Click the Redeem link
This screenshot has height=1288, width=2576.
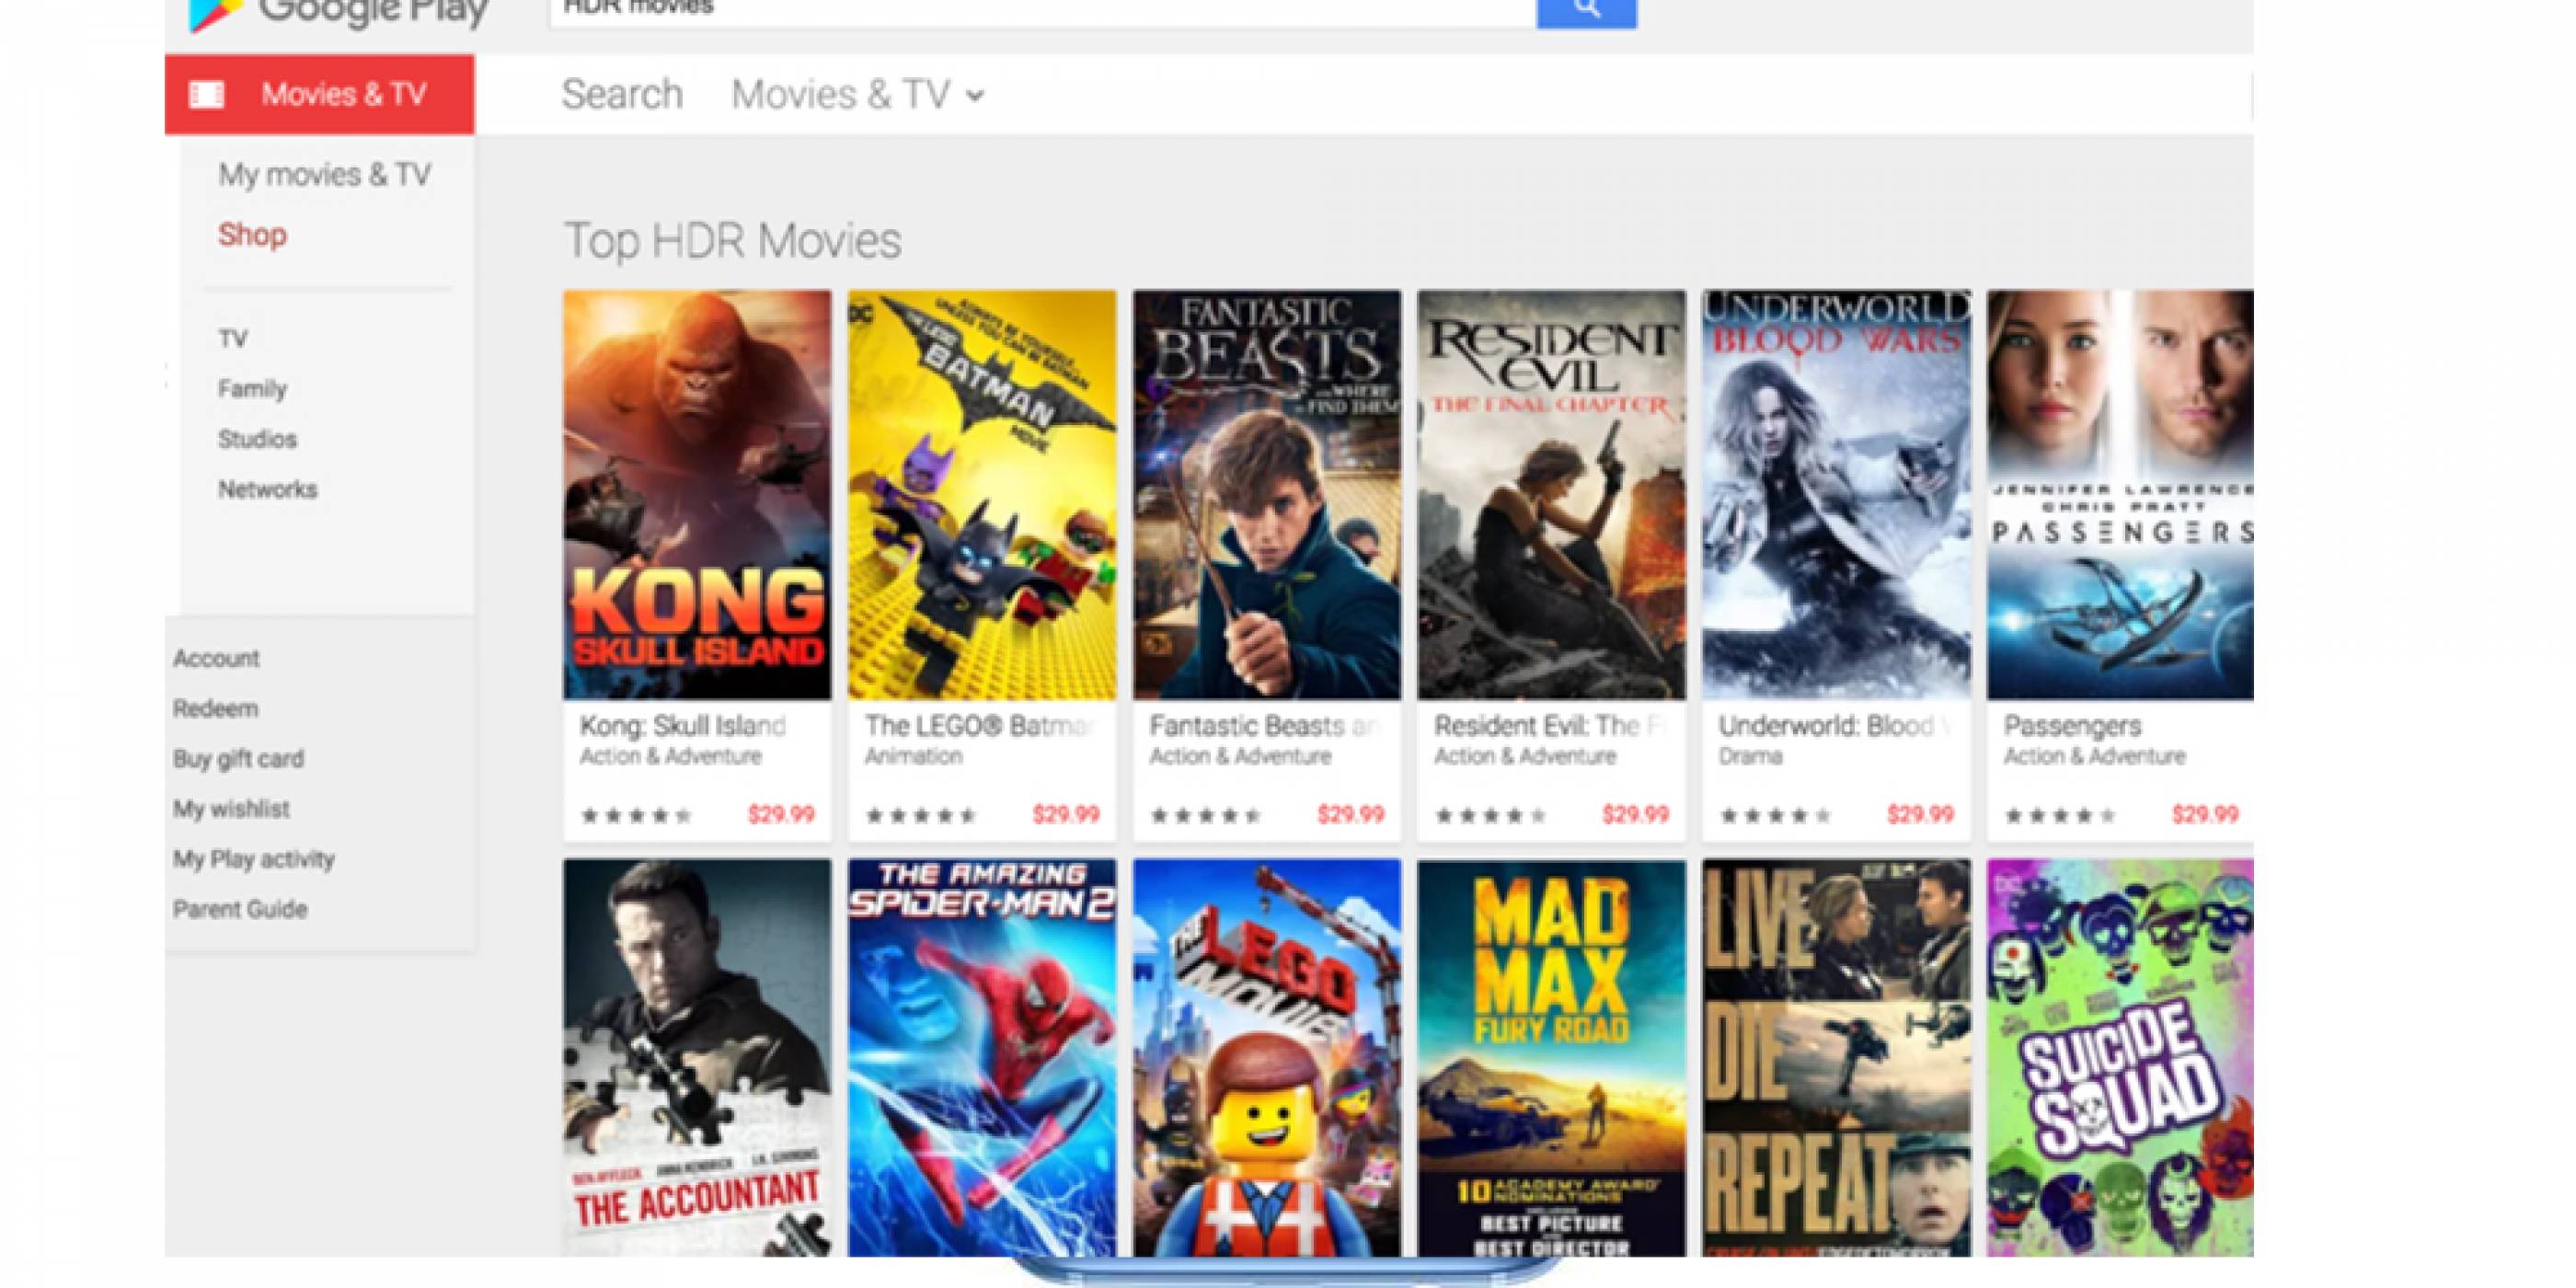pos(215,708)
